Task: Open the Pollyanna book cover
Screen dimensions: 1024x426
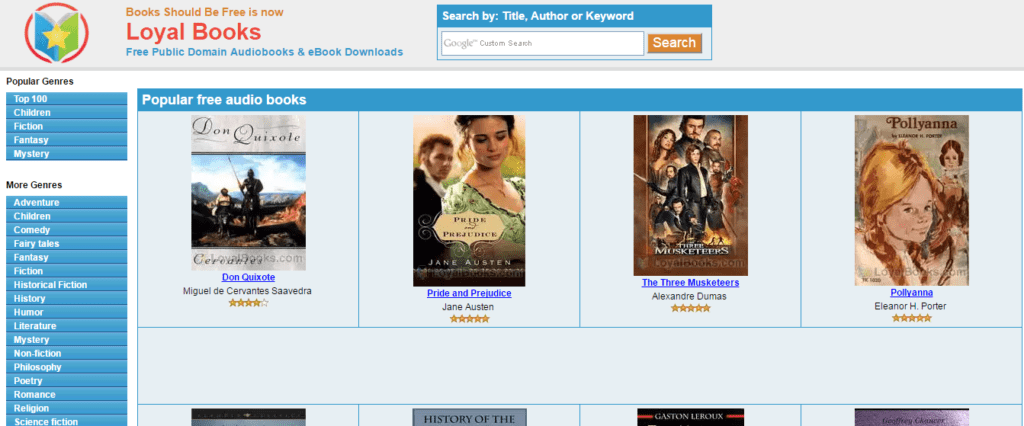Action: coord(912,201)
